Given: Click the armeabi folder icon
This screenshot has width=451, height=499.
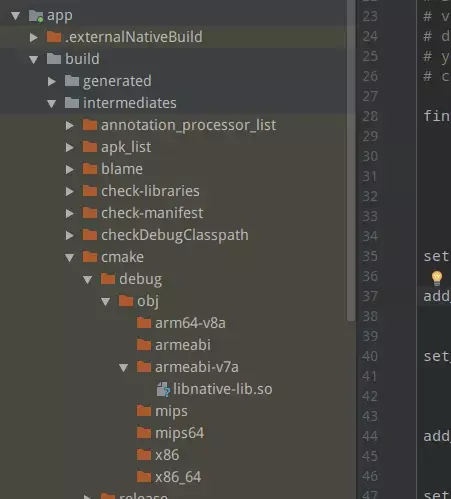Looking at the screenshot, I should 144,345.
